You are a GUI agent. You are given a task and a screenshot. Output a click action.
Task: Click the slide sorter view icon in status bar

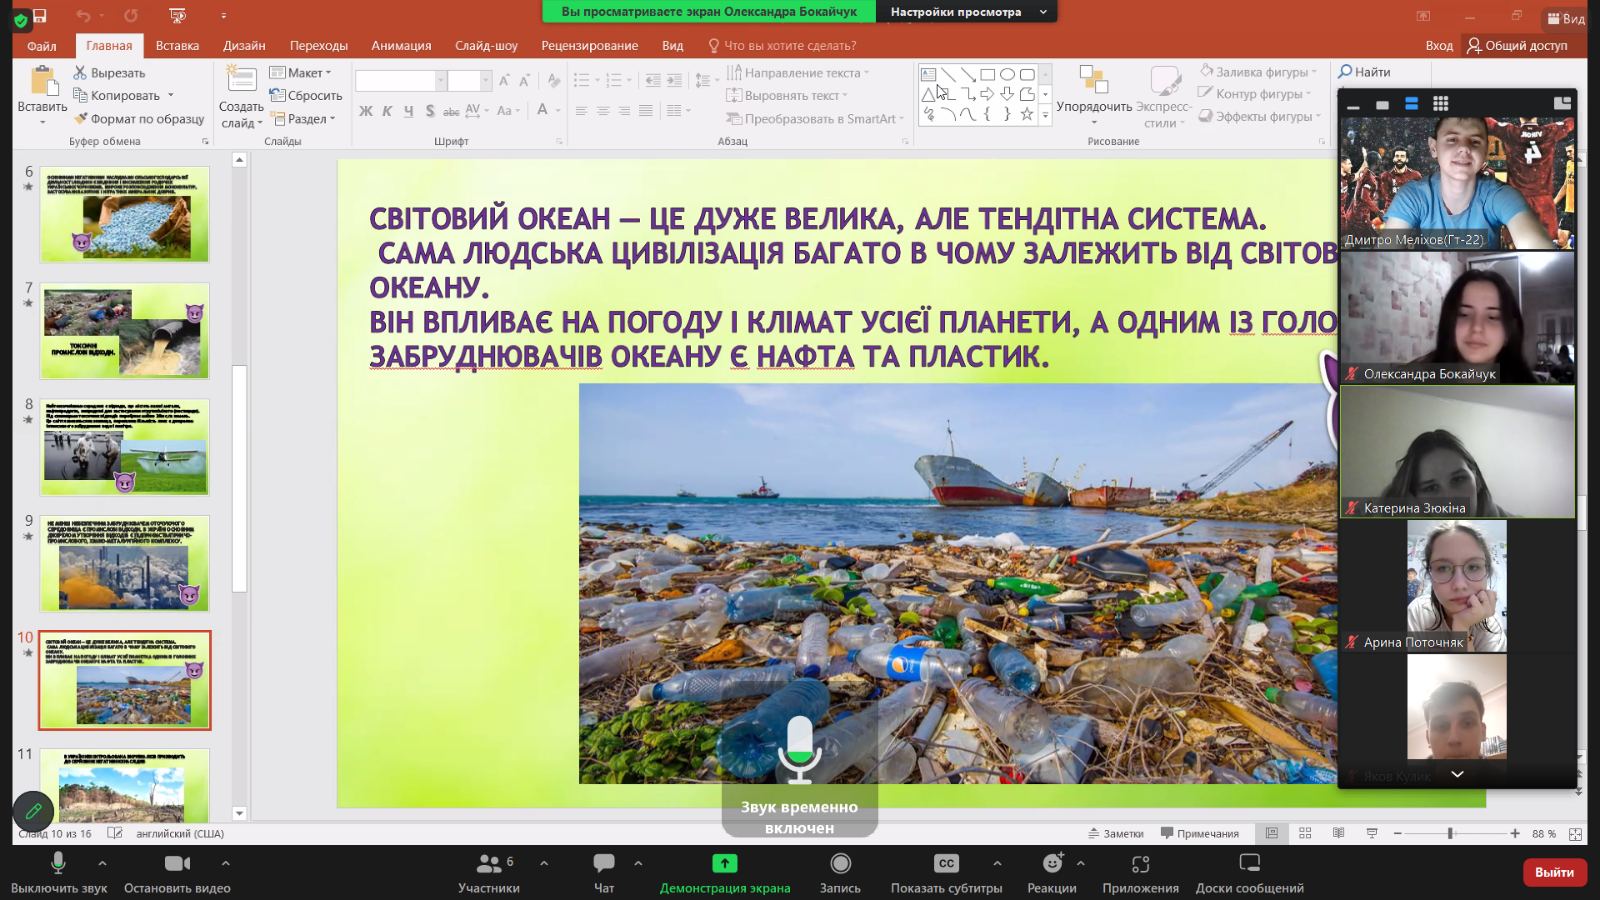tap(1305, 833)
